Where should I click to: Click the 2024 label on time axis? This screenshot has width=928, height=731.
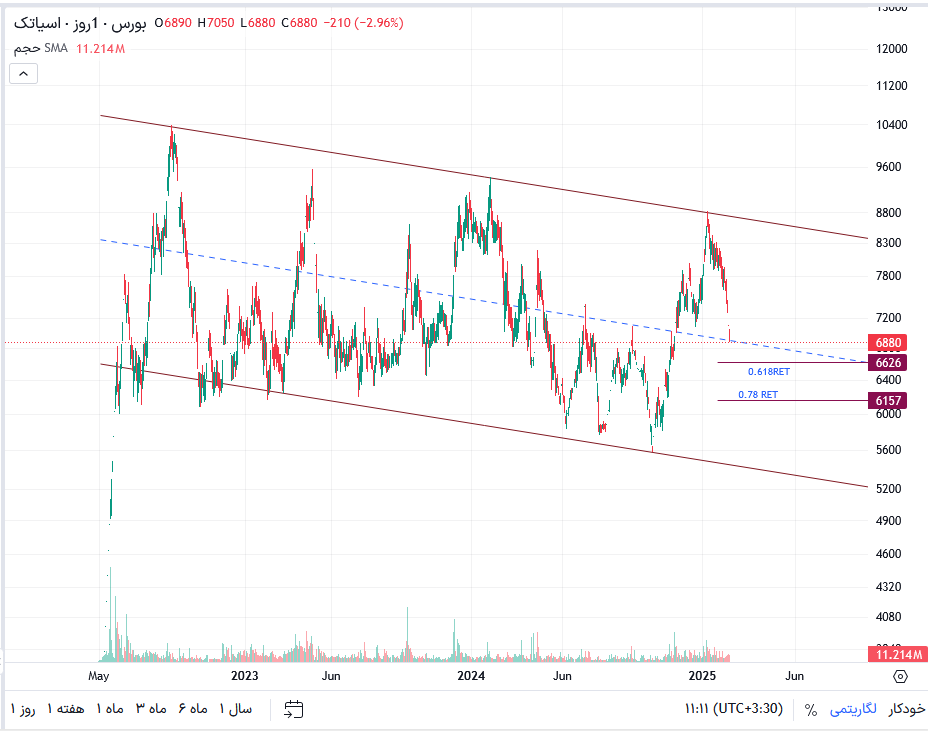(471, 676)
